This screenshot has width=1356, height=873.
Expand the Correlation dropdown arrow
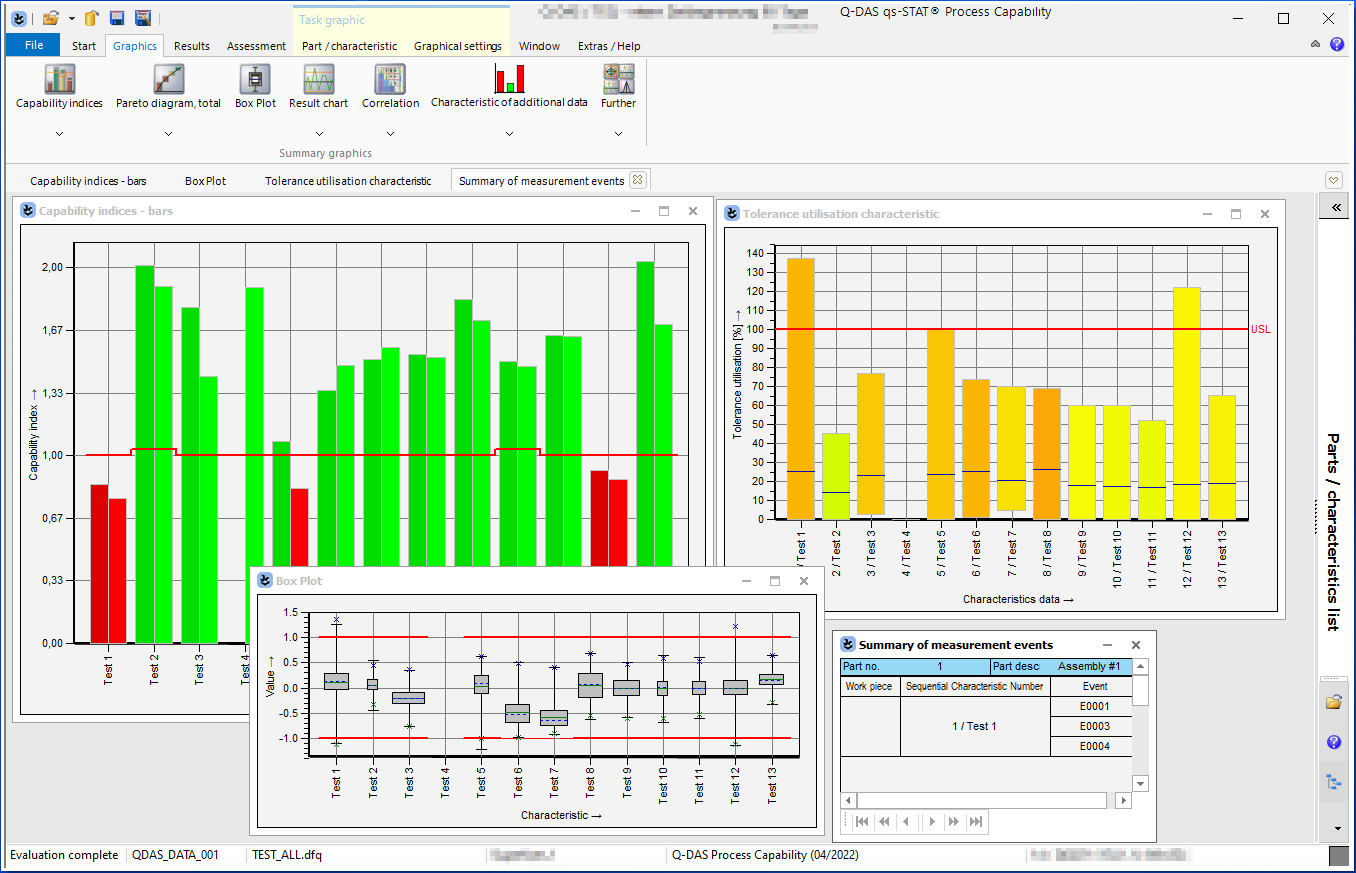pos(390,133)
